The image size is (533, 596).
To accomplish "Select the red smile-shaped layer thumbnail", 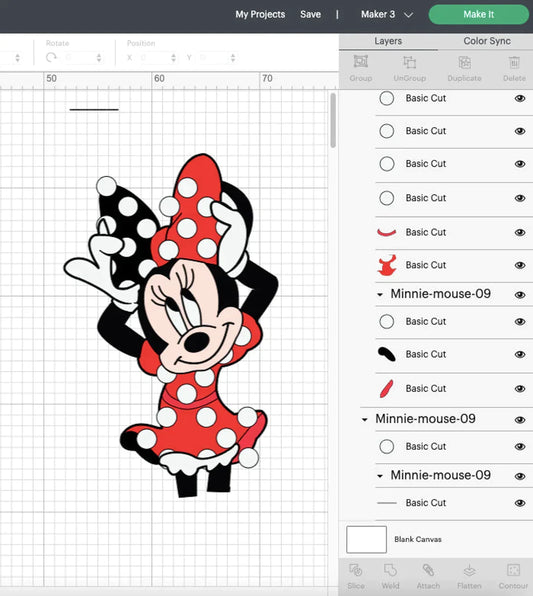I will (387, 232).
